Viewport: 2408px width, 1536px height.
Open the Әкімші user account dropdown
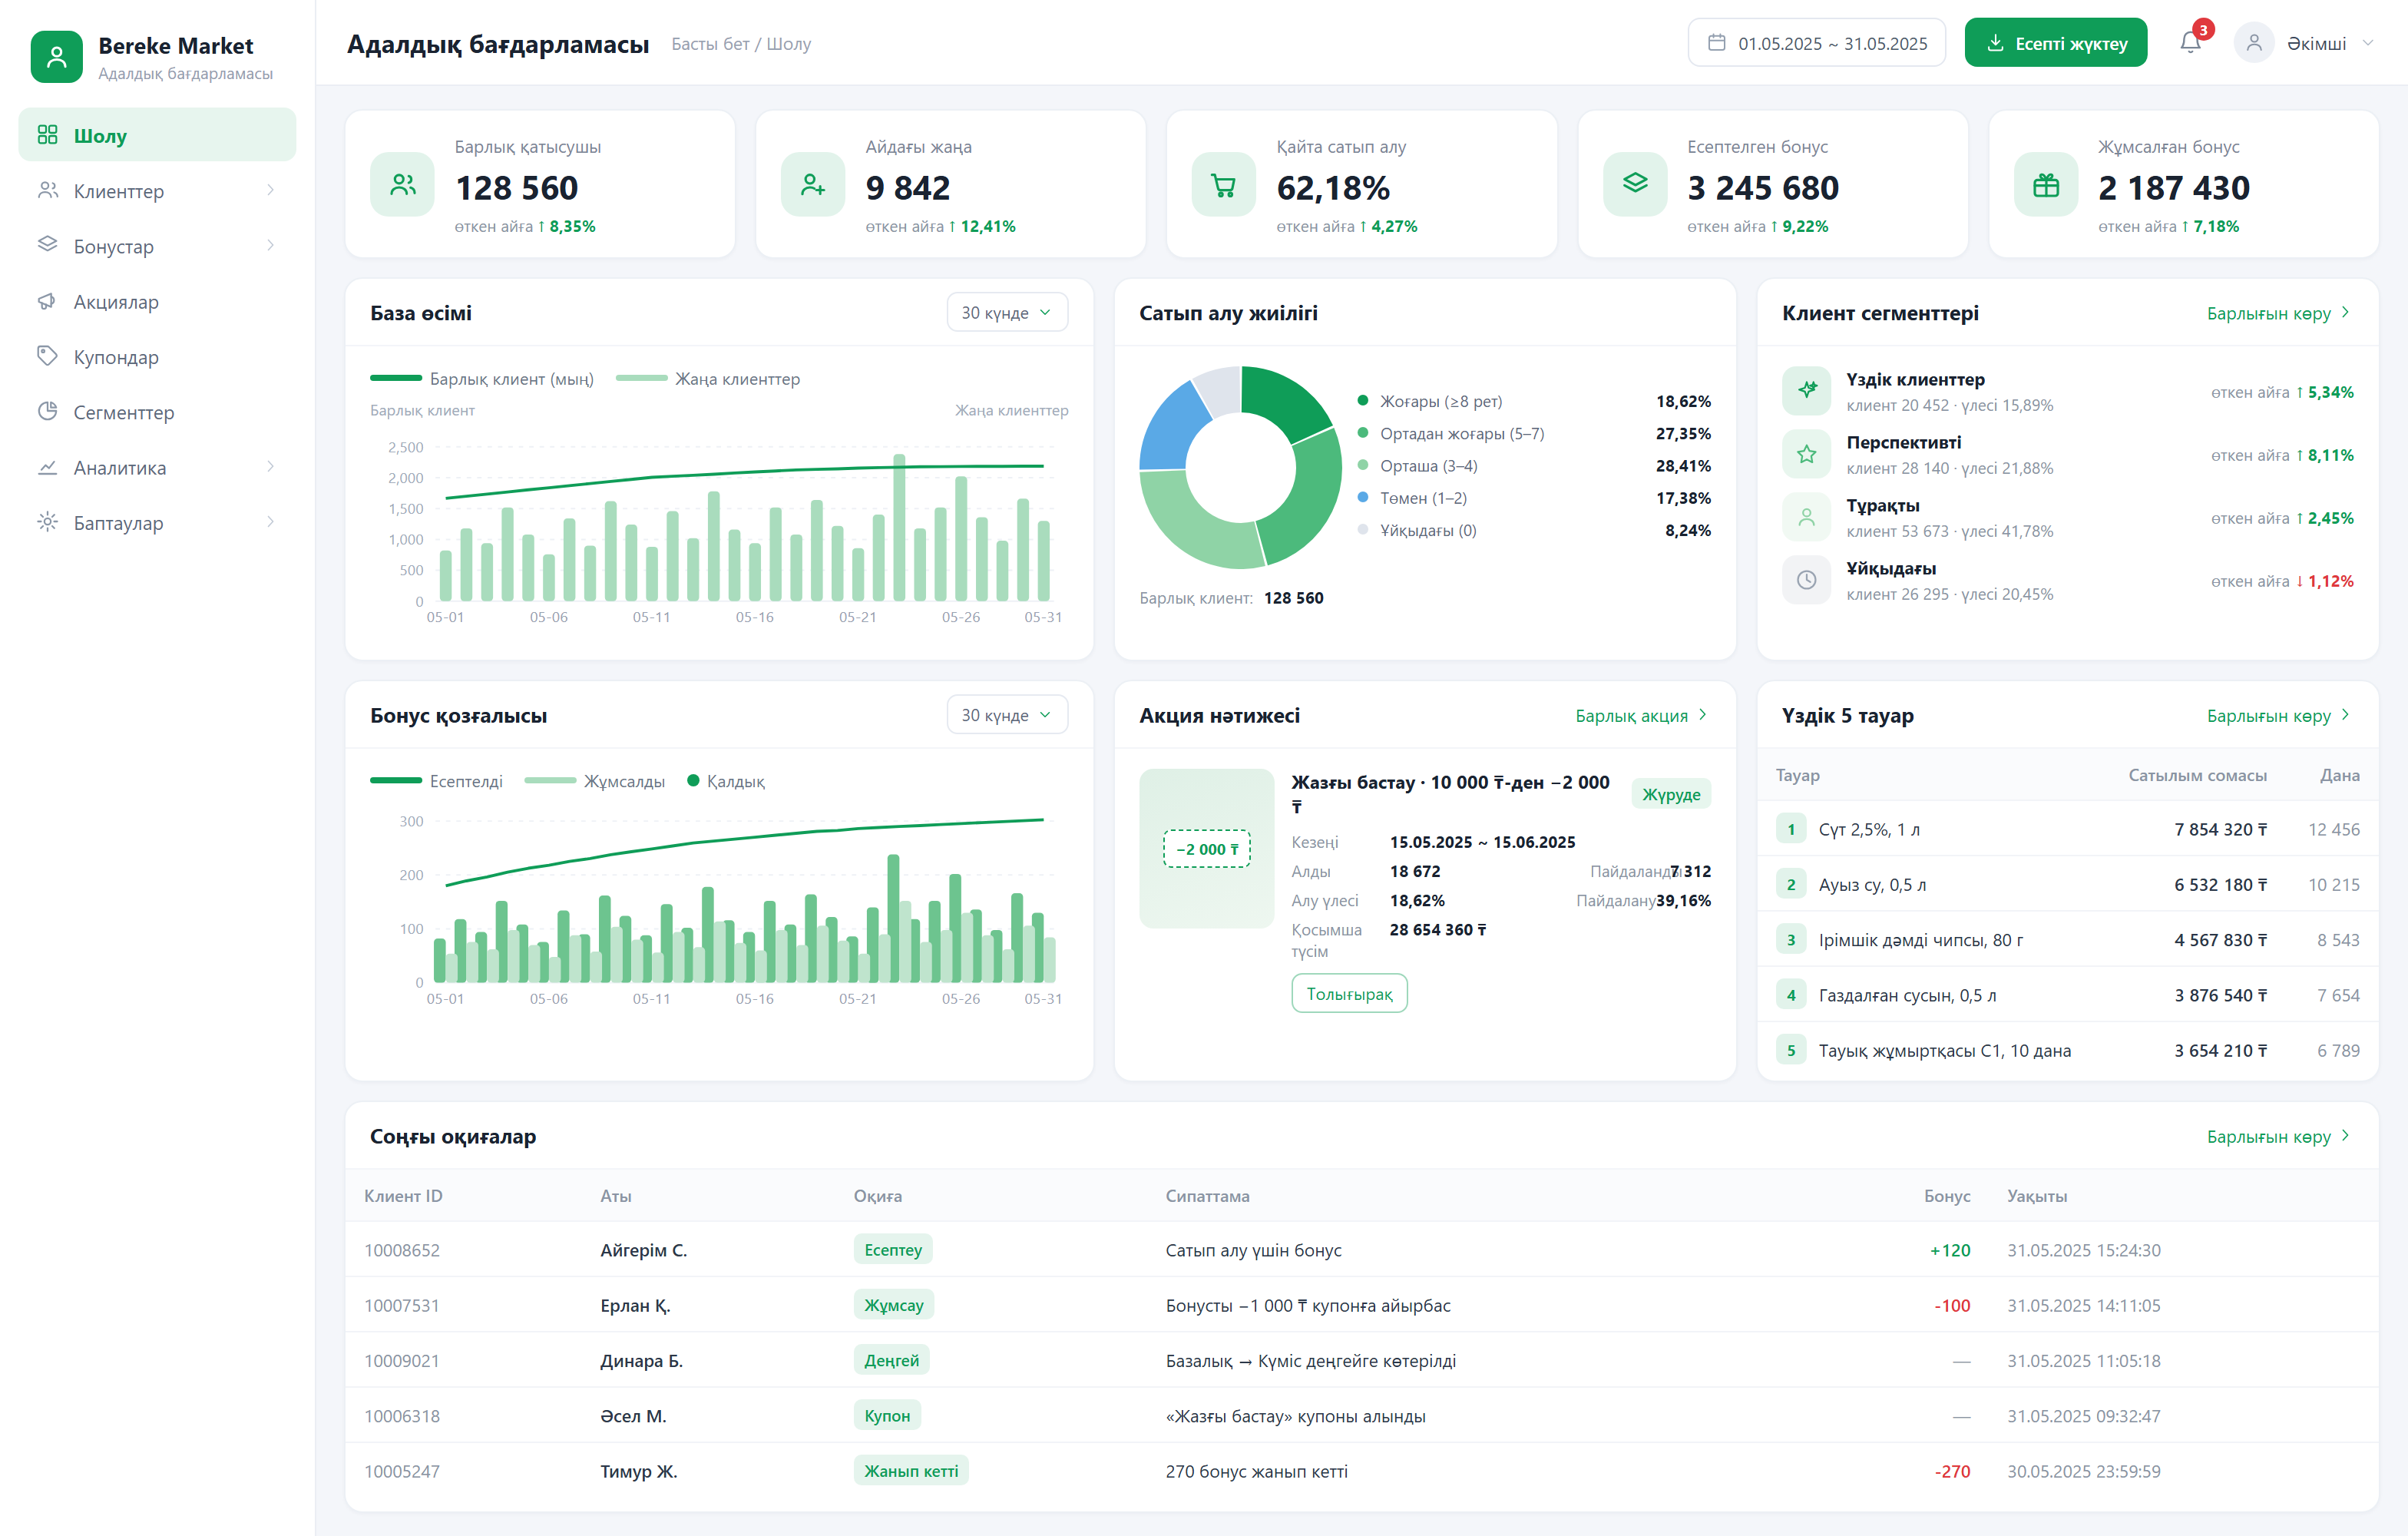(2303, 43)
